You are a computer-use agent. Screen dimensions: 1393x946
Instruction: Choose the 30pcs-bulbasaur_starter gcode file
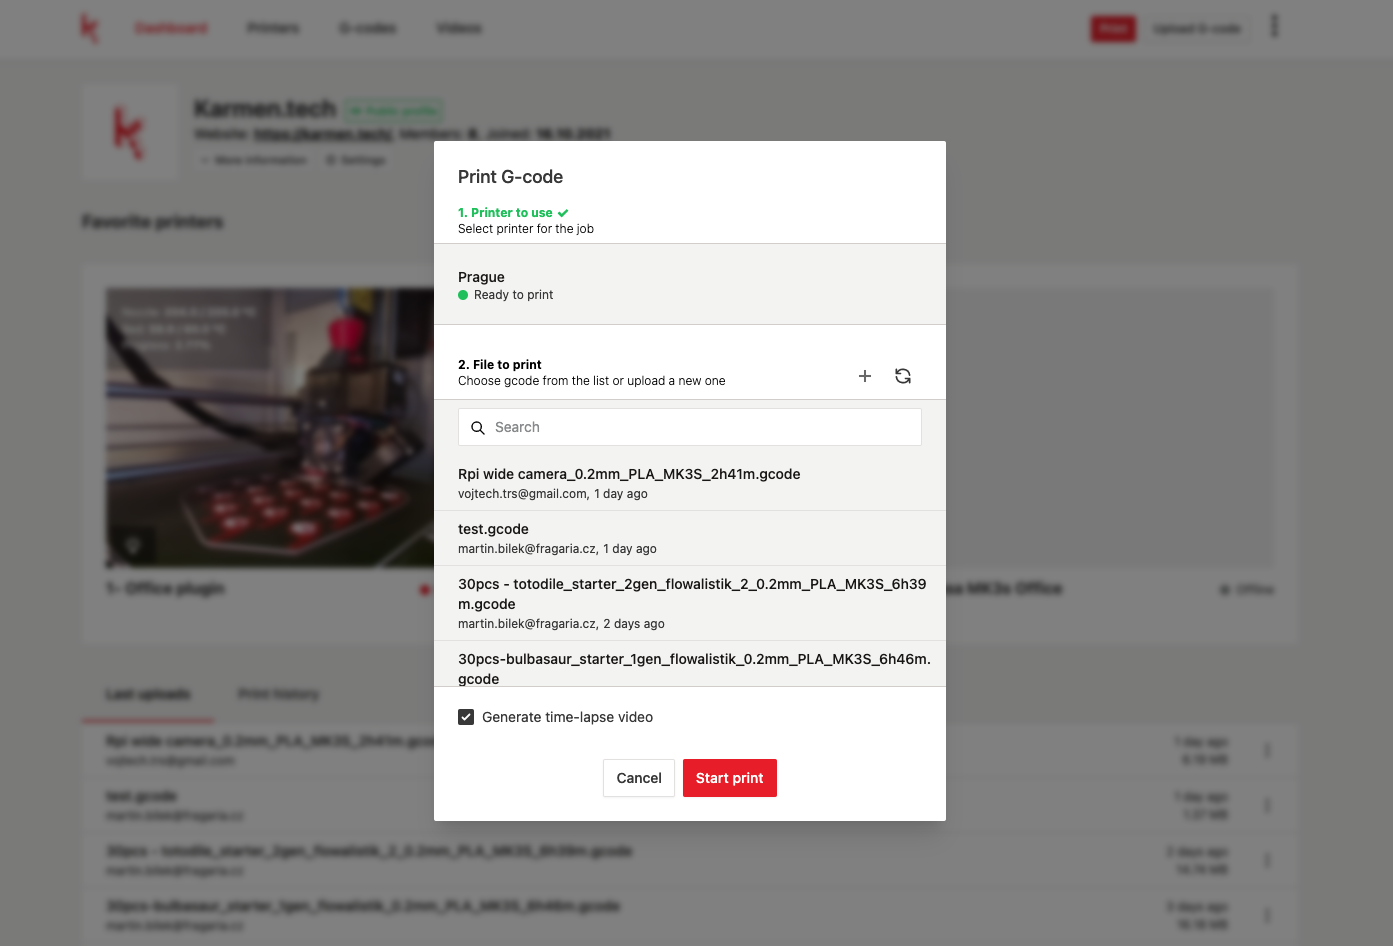coord(690,664)
